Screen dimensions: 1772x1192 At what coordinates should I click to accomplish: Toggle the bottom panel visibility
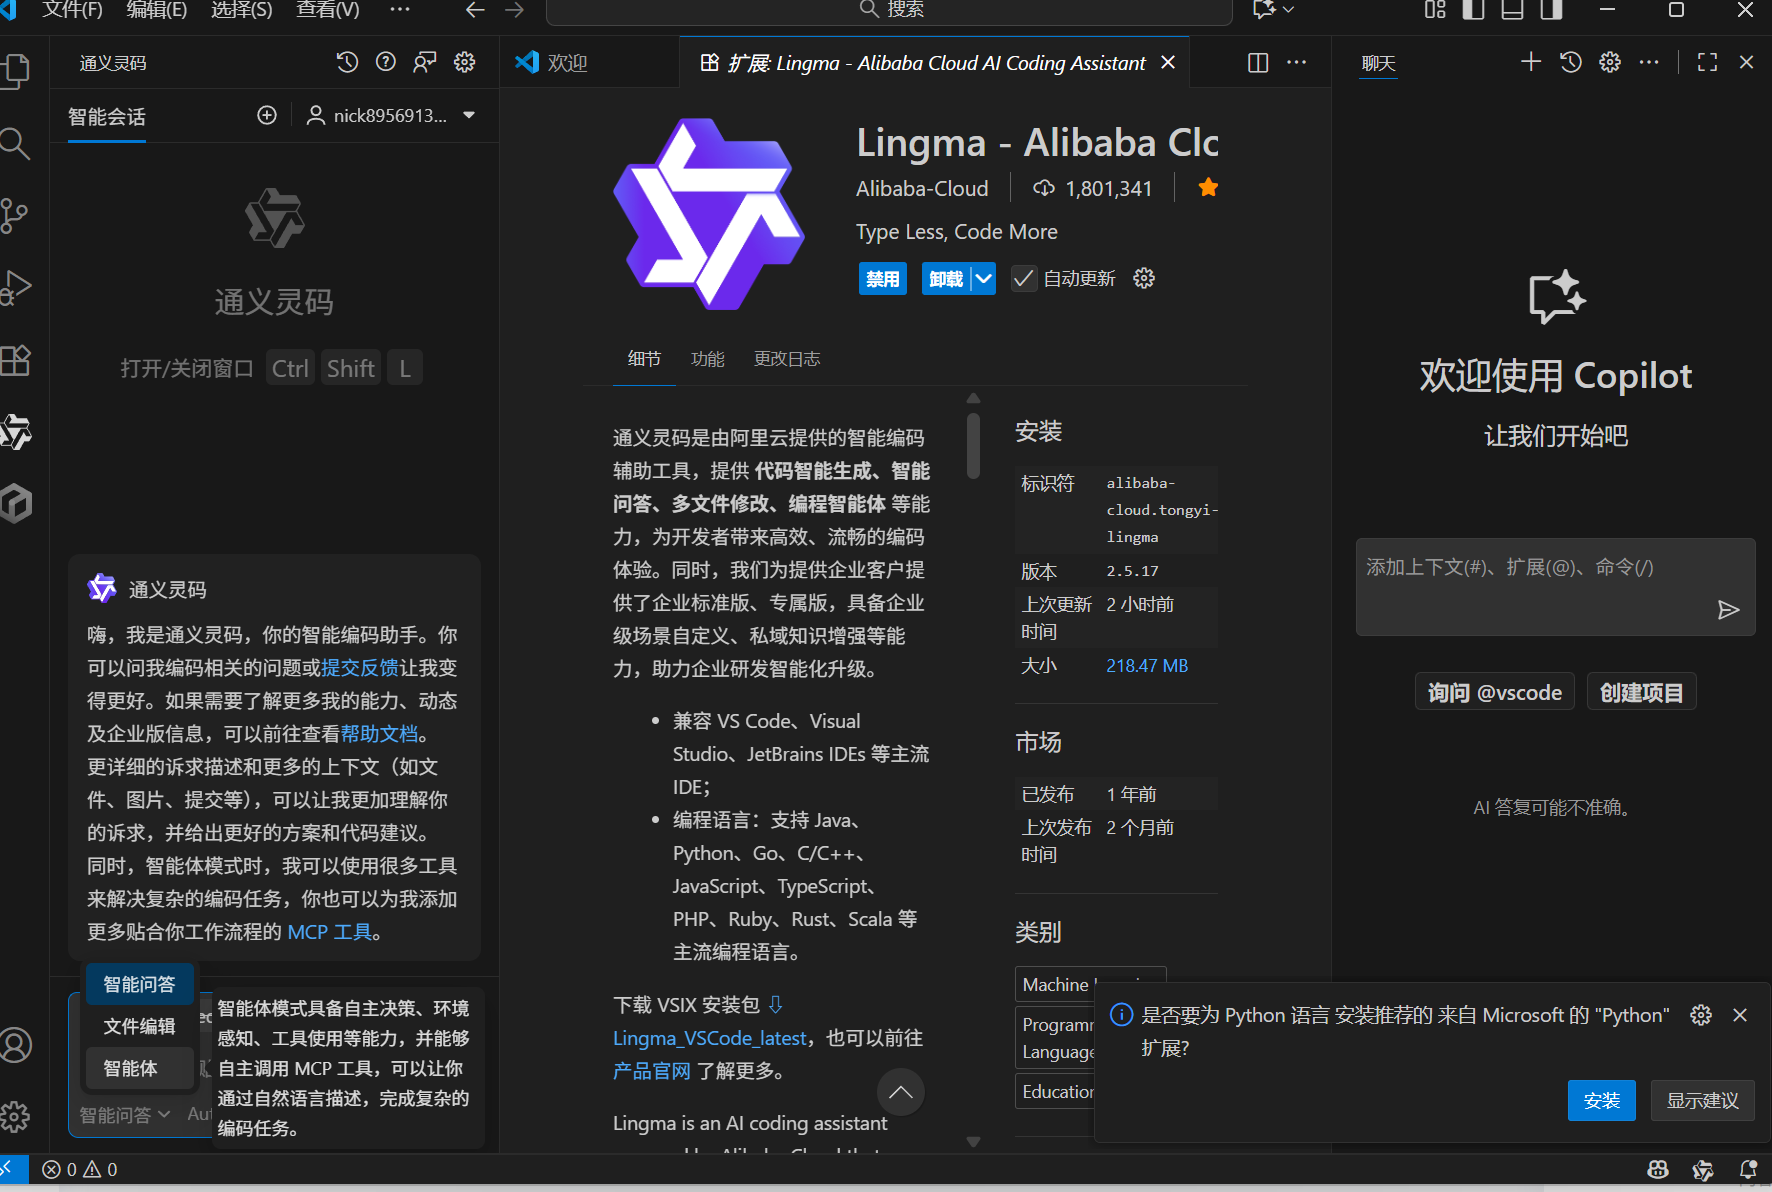click(x=1512, y=10)
